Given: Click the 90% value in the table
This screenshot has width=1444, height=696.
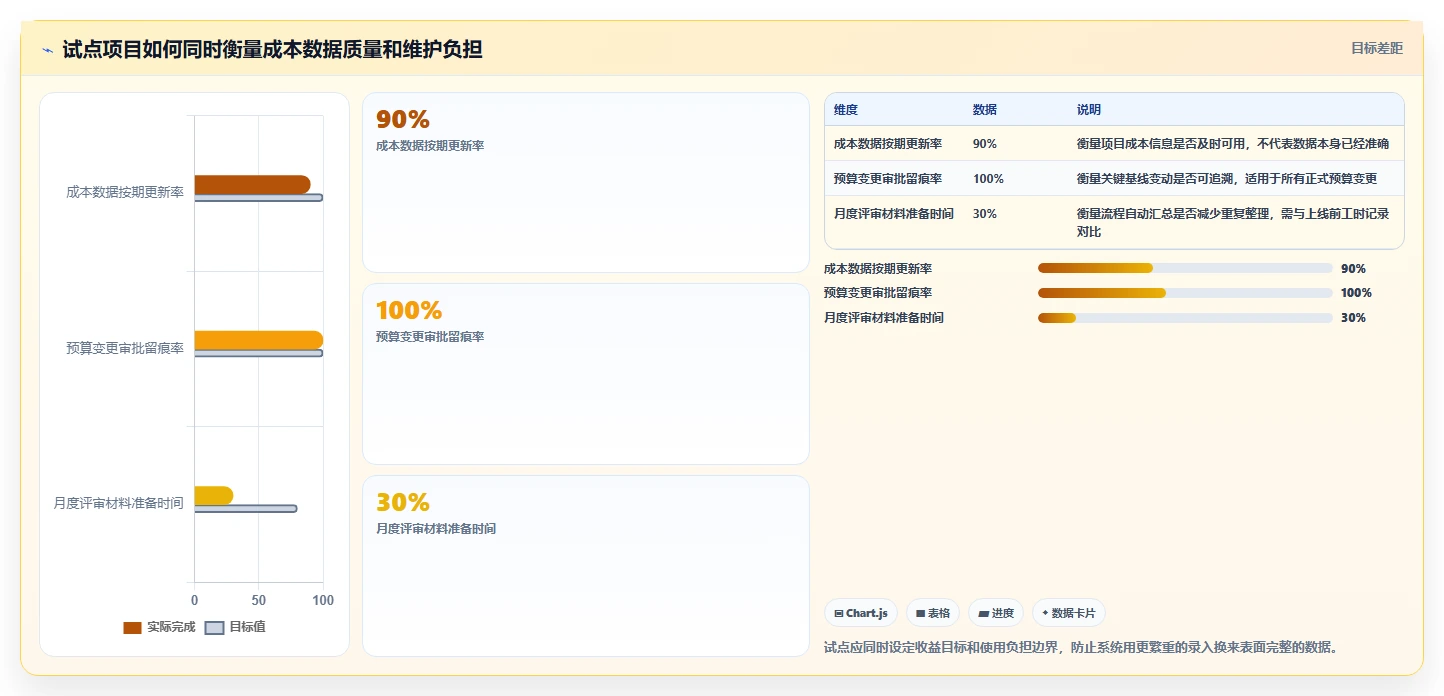Looking at the screenshot, I should tap(985, 144).
